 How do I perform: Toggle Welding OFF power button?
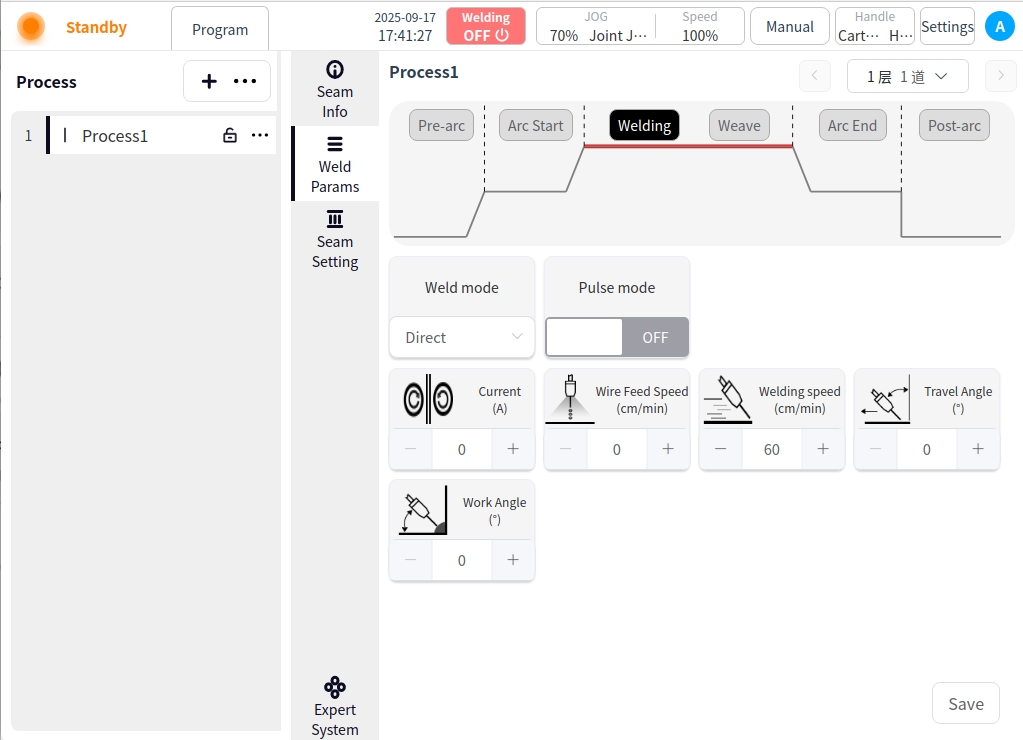(x=485, y=27)
